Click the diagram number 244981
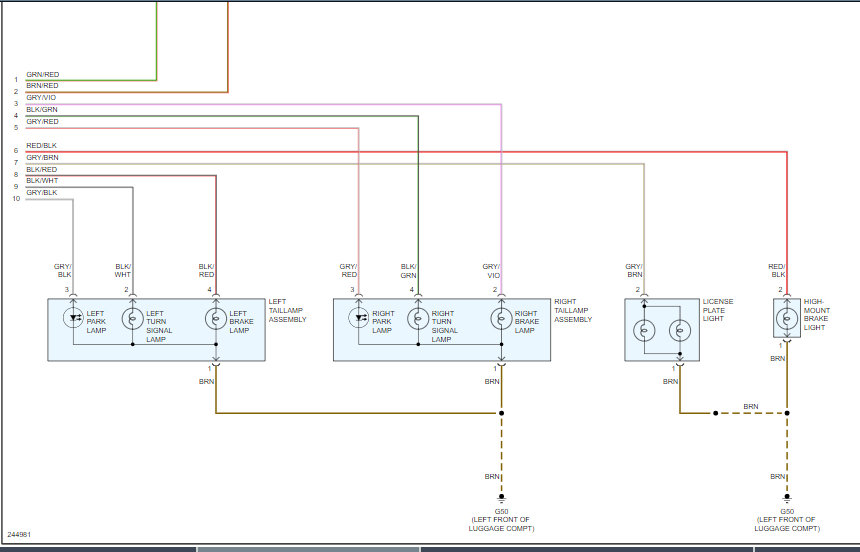This screenshot has height=552, width=860. point(19,534)
